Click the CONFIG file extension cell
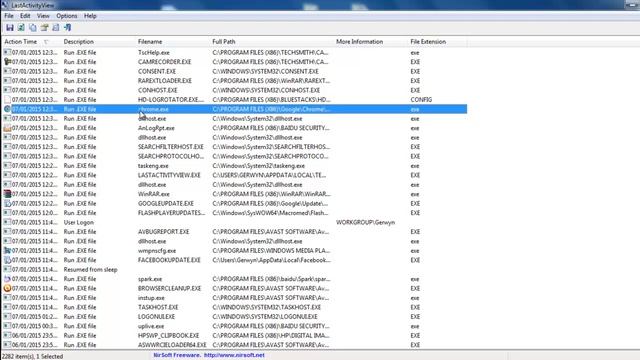640x360 pixels. click(421, 100)
